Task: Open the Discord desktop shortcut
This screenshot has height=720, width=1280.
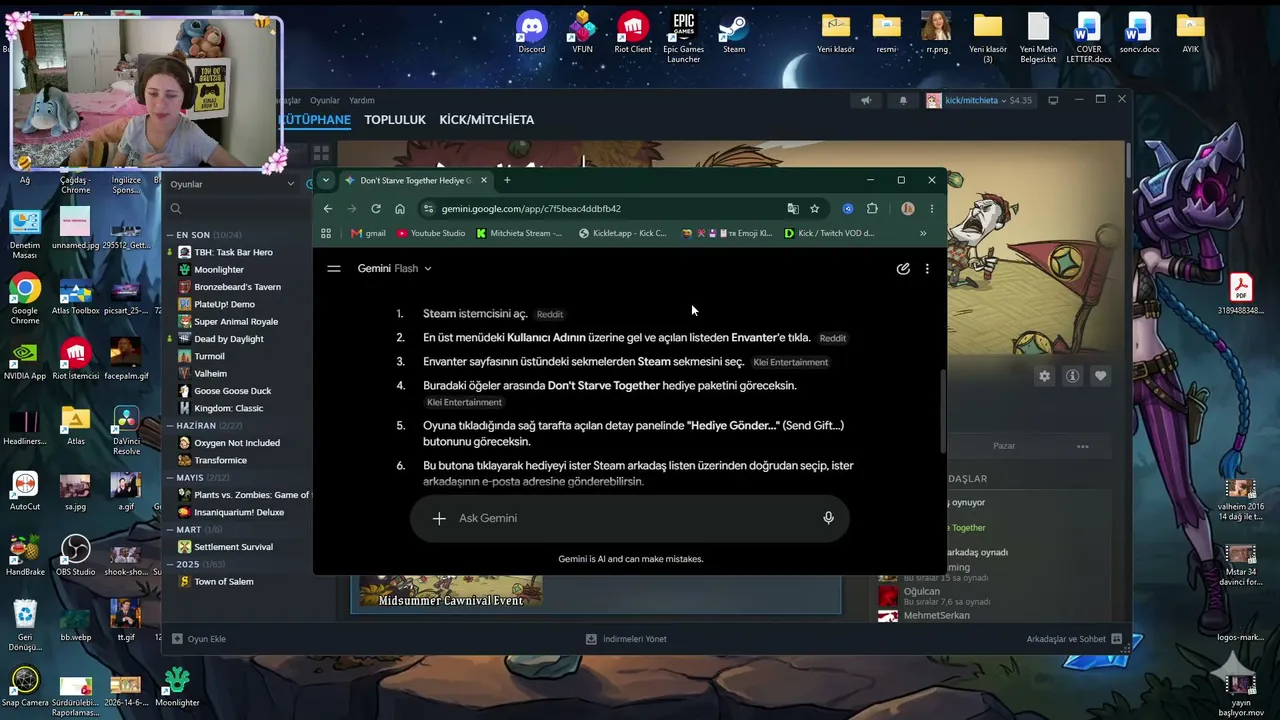Action: (x=532, y=33)
